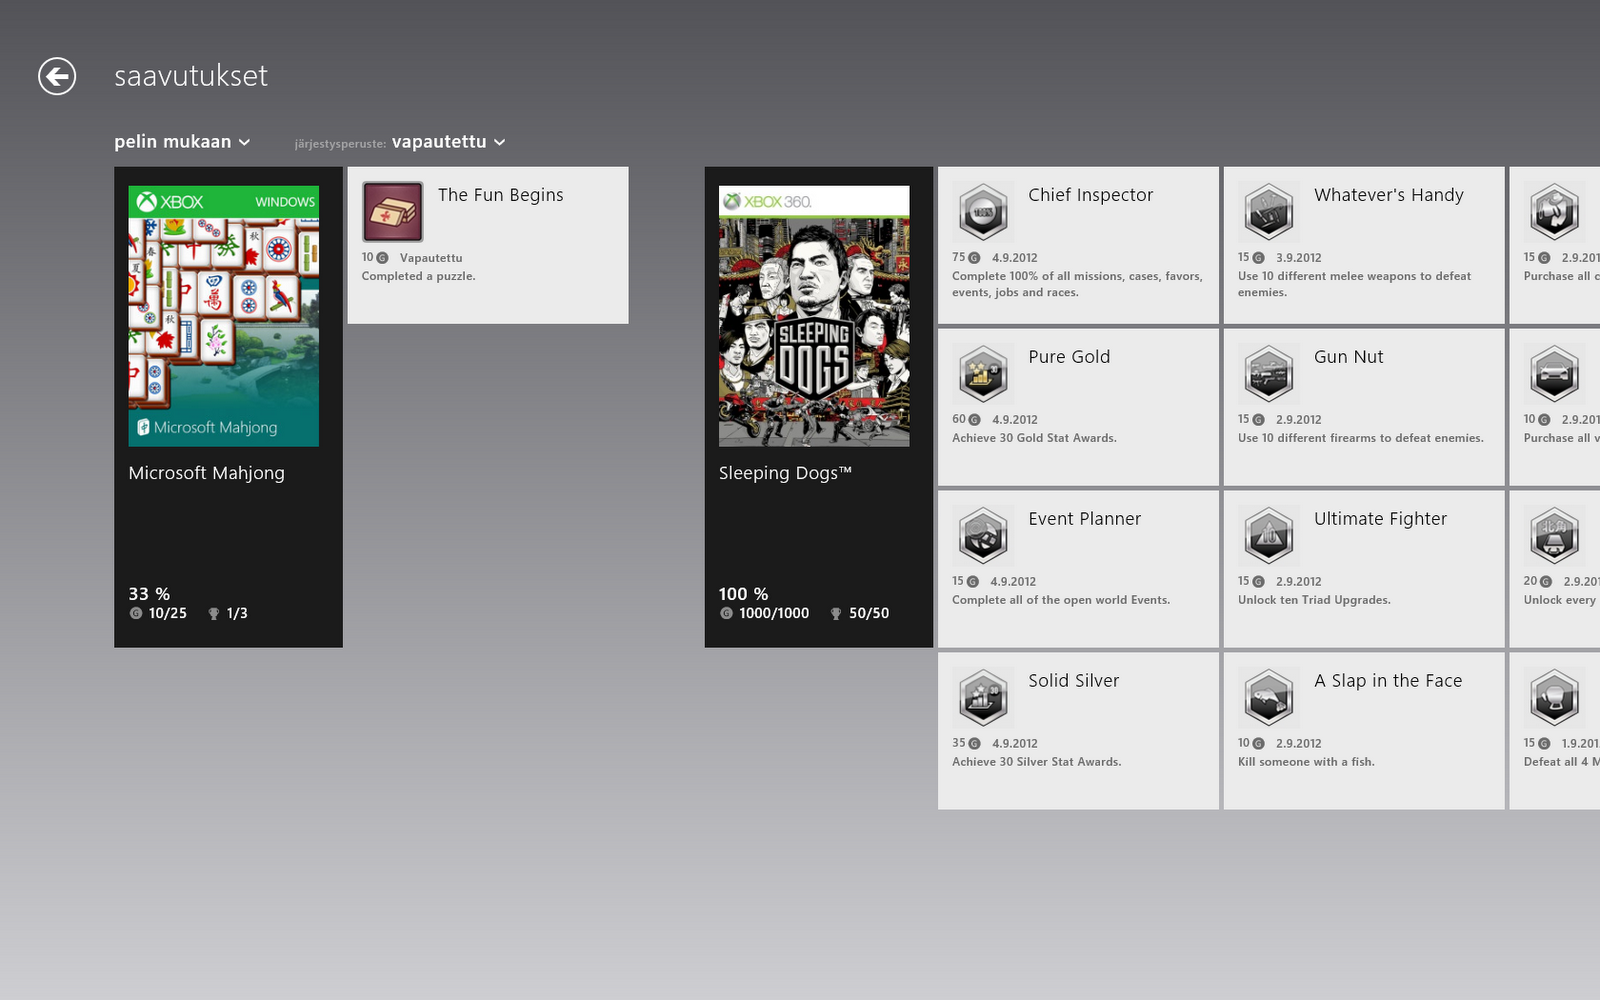1600x1000 pixels.
Task: Click the '33 %' completion text
Action: [149, 594]
